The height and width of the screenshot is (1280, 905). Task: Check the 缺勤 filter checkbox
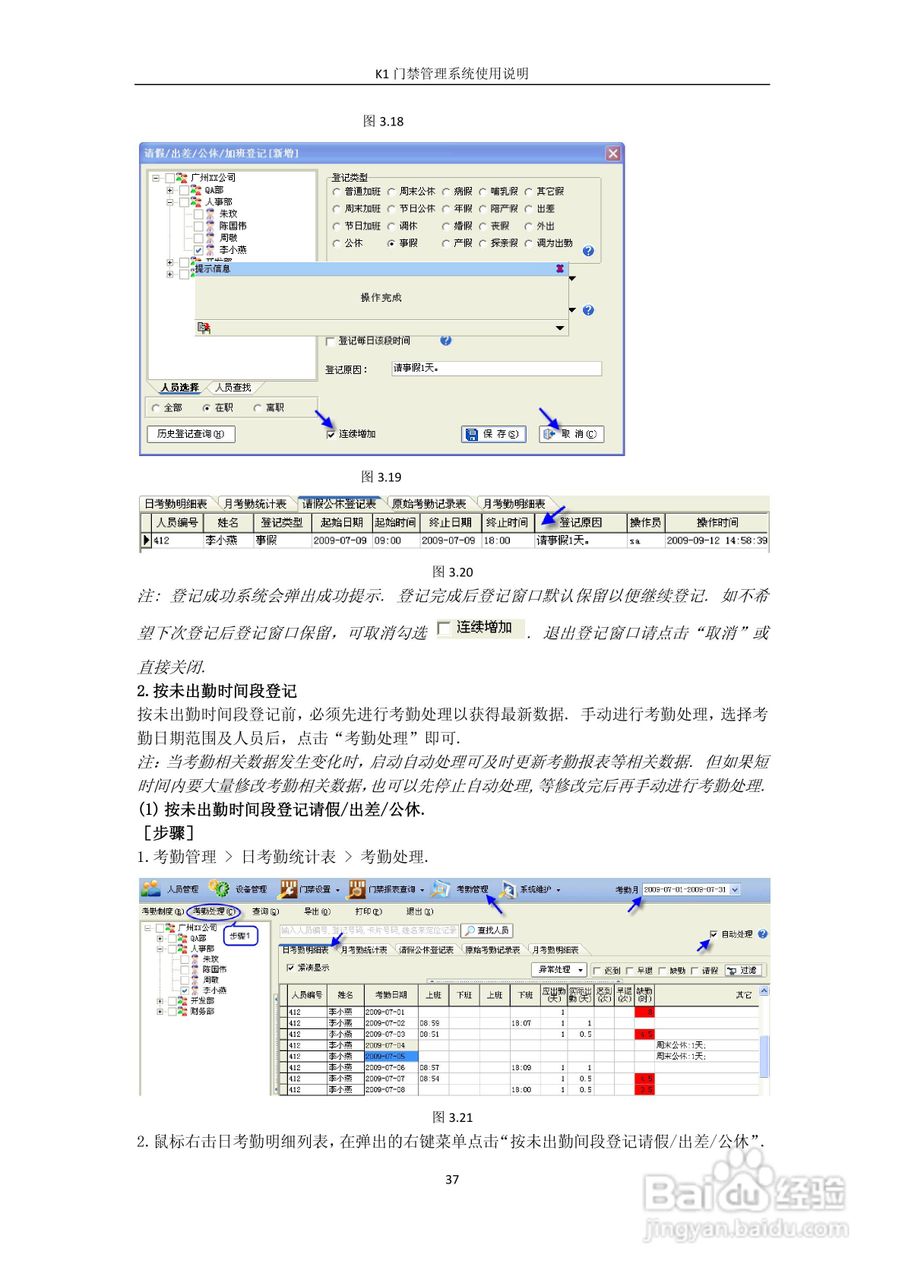(662, 970)
